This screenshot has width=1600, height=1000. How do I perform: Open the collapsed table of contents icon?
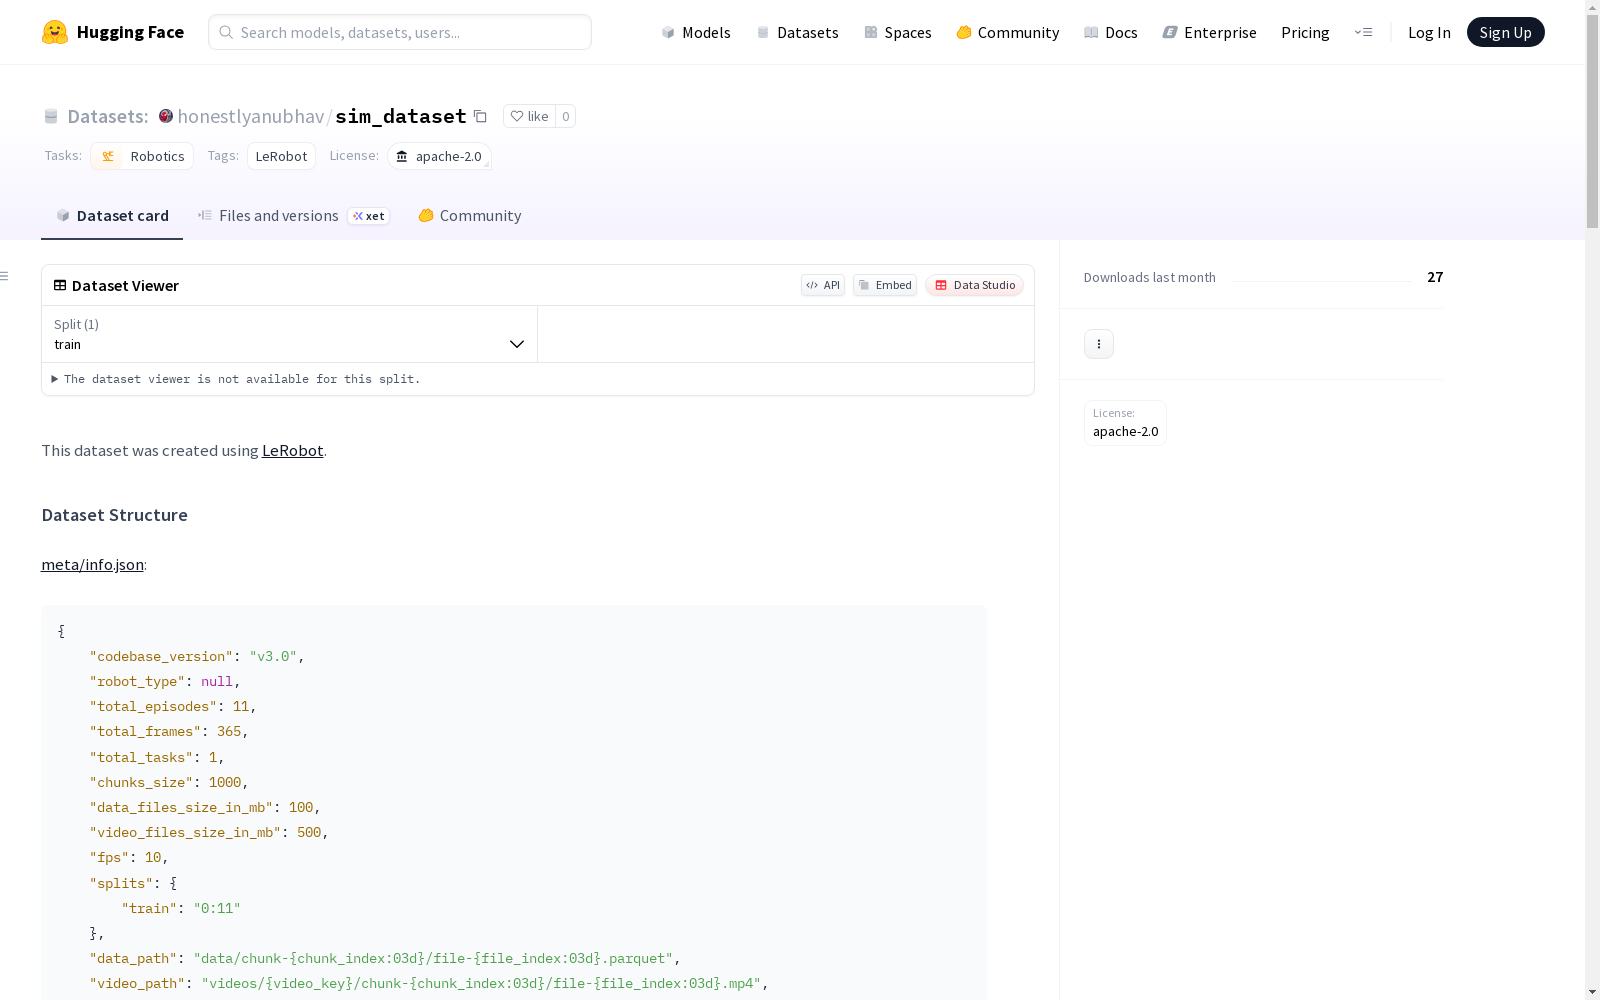pyautogui.click(x=5, y=276)
